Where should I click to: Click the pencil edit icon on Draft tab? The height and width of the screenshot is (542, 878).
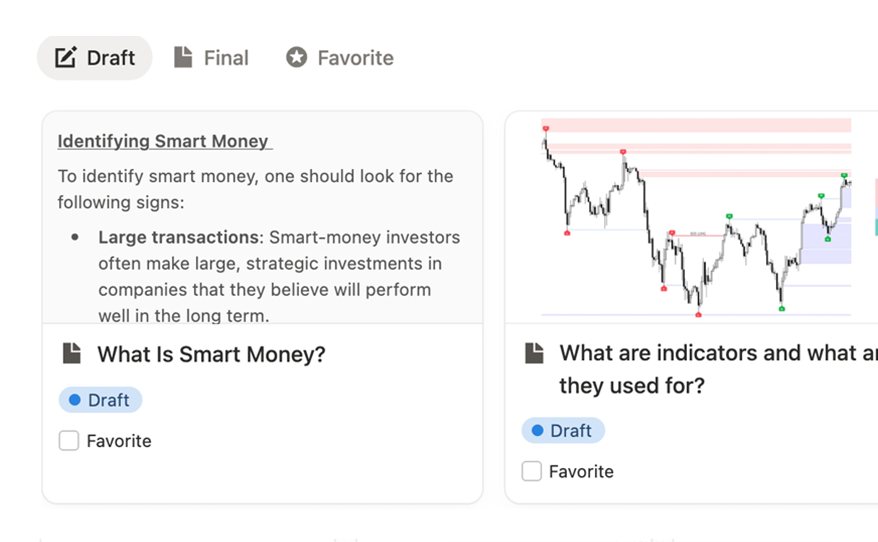tap(65, 58)
